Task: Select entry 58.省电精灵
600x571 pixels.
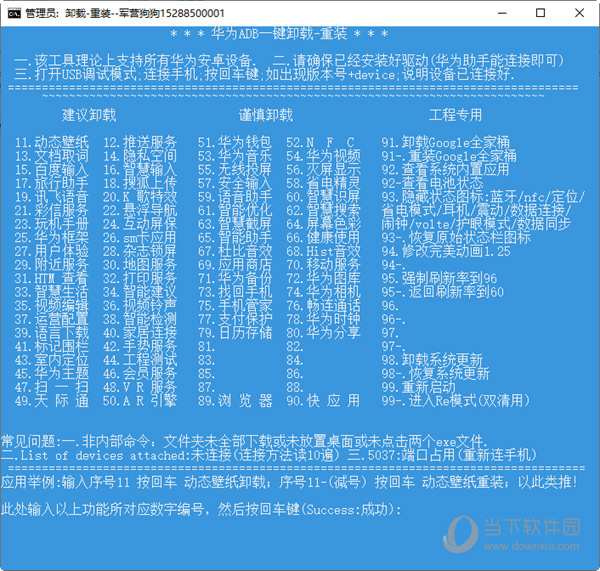Action: 323,183
